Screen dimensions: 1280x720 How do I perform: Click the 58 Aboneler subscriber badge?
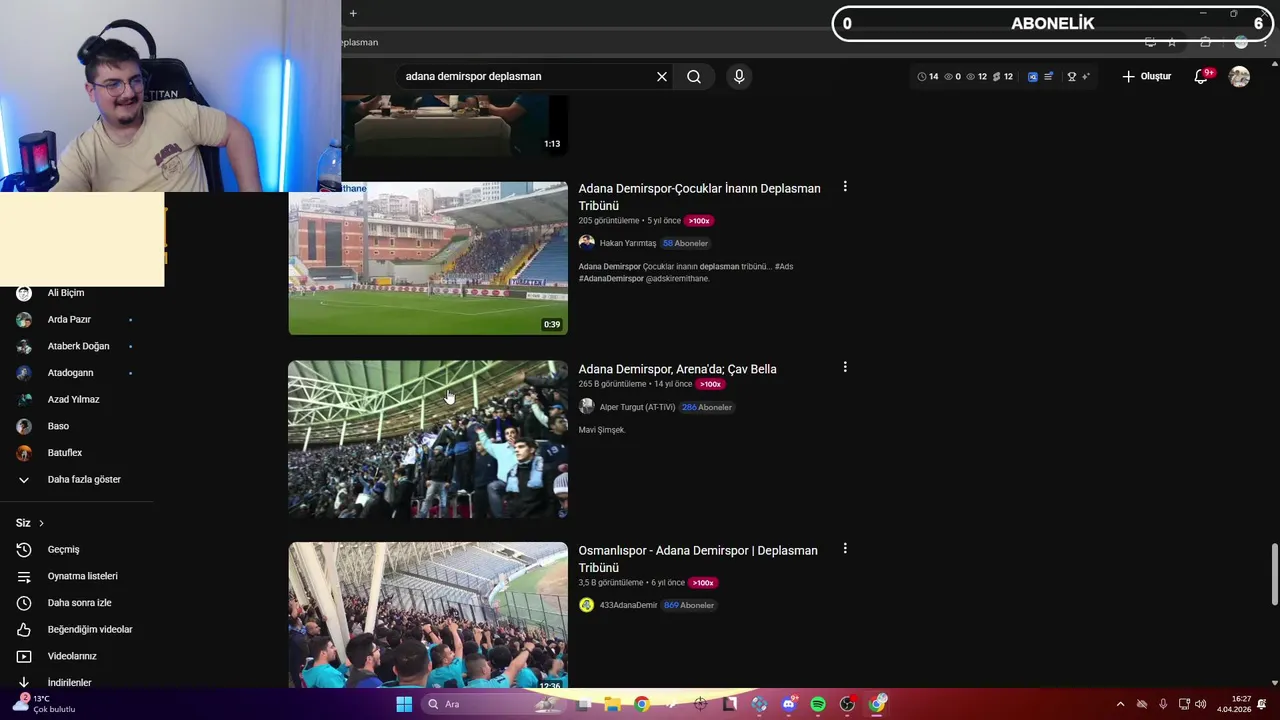click(x=685, y=243)
